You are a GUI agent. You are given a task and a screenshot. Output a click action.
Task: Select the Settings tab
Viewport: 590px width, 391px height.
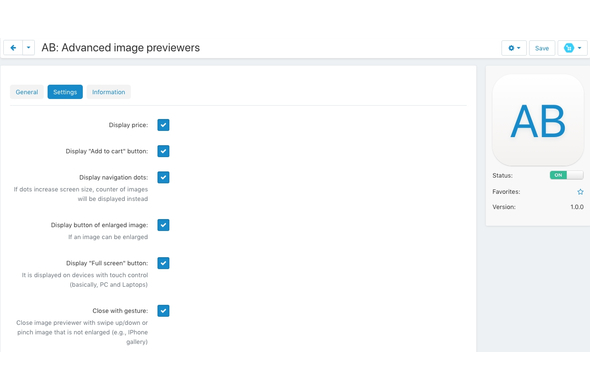pyautogui.click(x=65, y=92)
